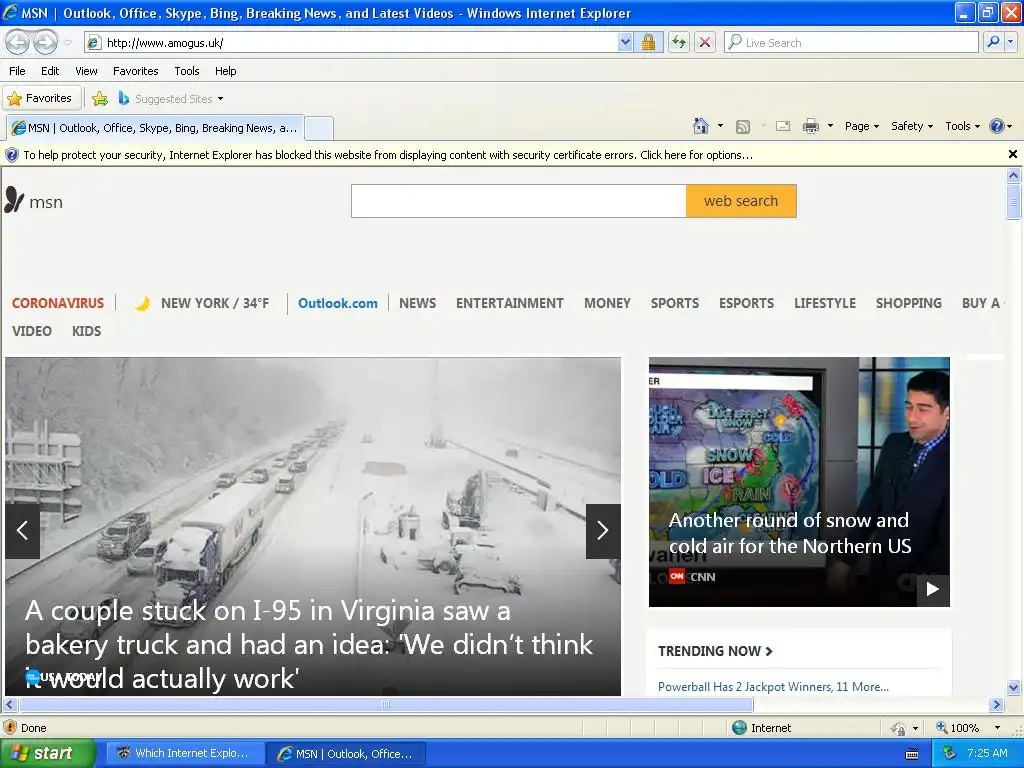Click the Stop loading red X button
The height and width of the screenshot is (768, 1024).
(x=705, y=42)
